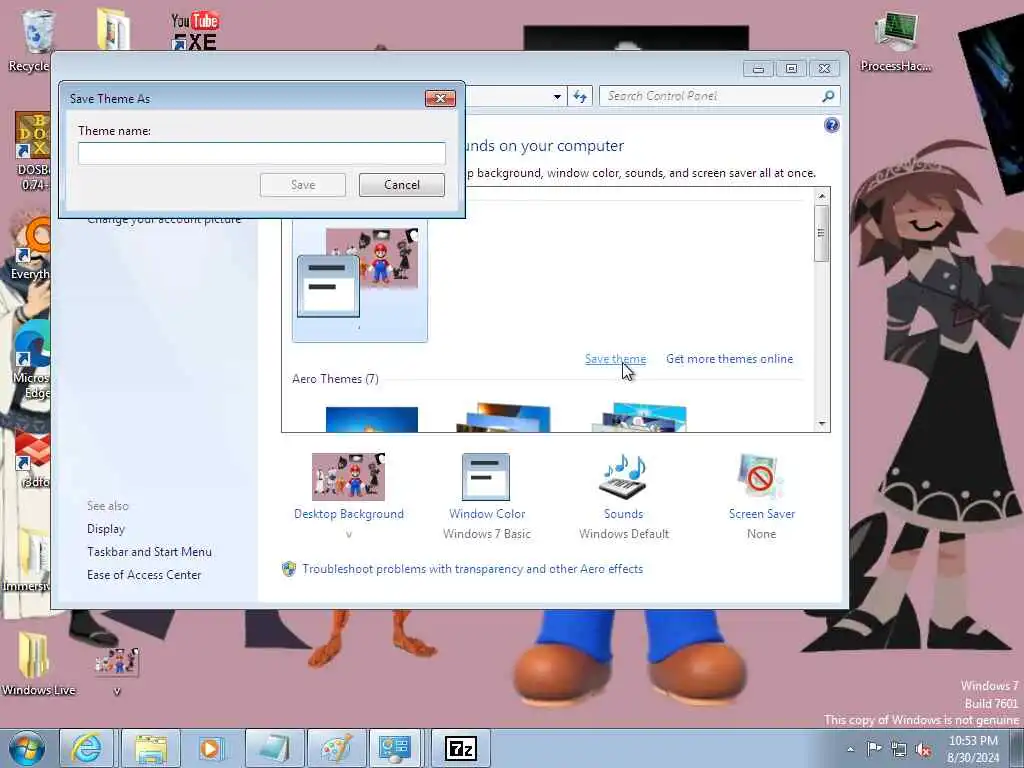Click the Action Center flag icon
Image resolution: width=1024 pixels, height=768 pixels.
point(874,748)
